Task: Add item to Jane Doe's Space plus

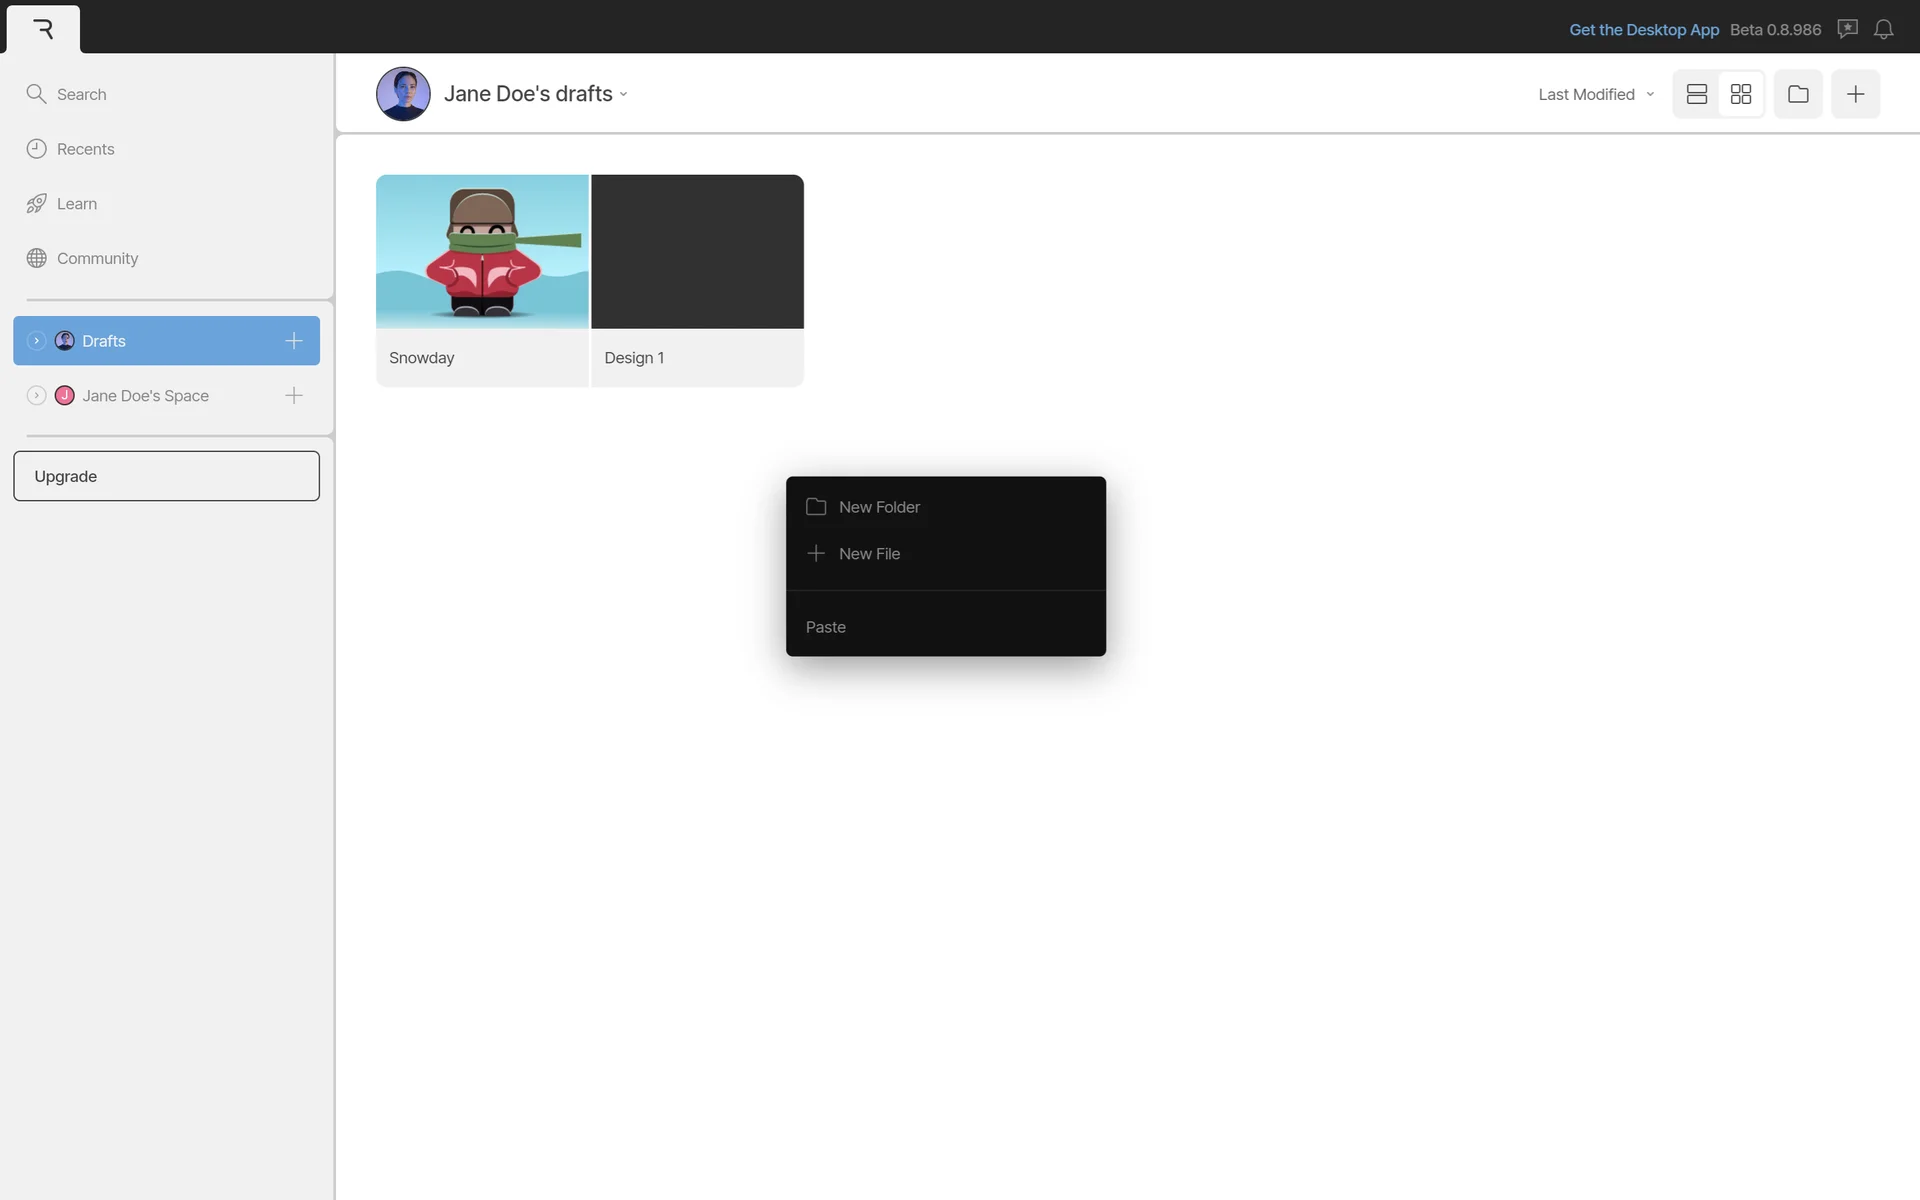Action: pos(293,396)
